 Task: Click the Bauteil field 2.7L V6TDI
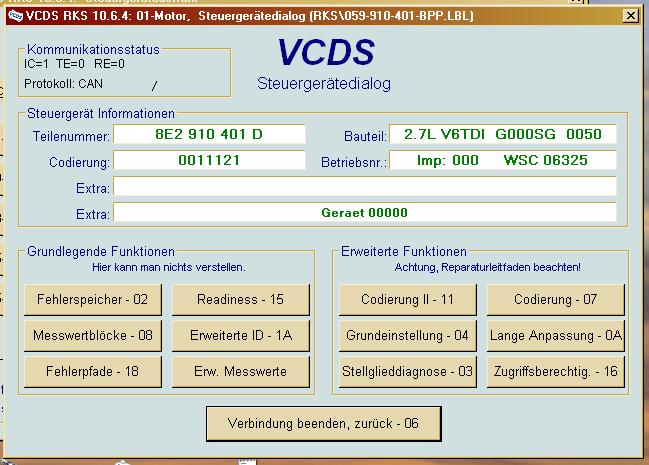pos(502,134)
